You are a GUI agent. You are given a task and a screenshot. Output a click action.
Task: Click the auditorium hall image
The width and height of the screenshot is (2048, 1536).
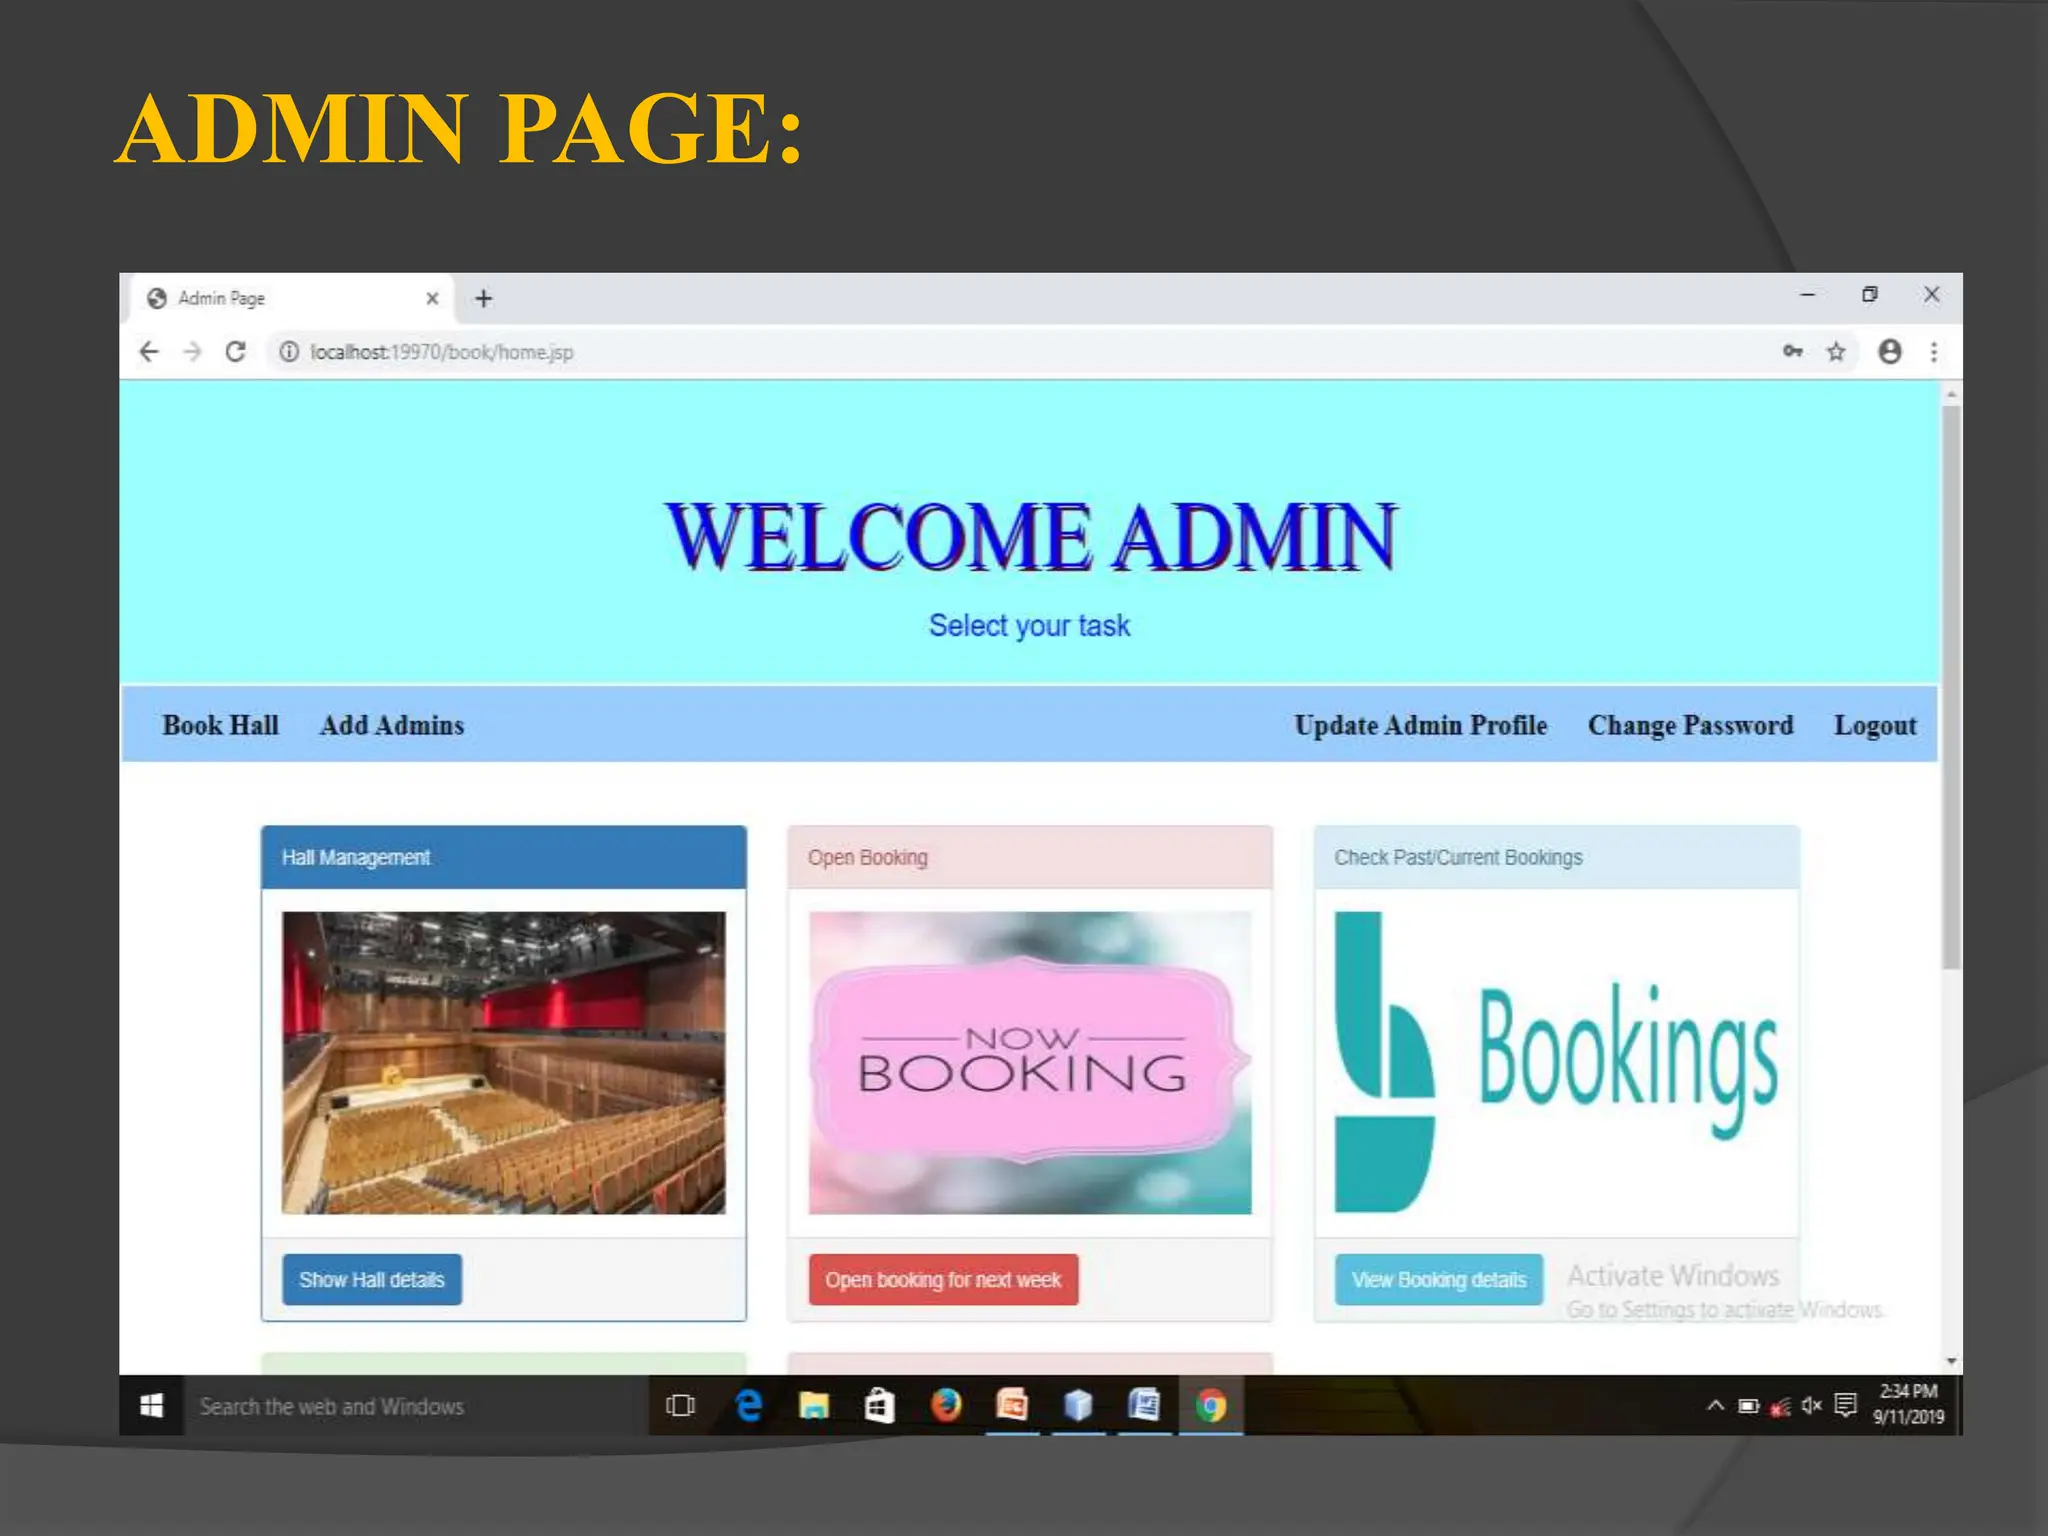coord(504,1062)
